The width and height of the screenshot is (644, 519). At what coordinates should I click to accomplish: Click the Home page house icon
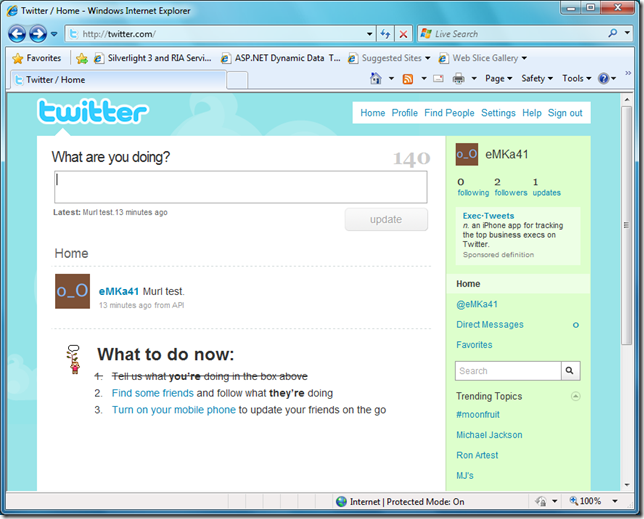[375, 78]
